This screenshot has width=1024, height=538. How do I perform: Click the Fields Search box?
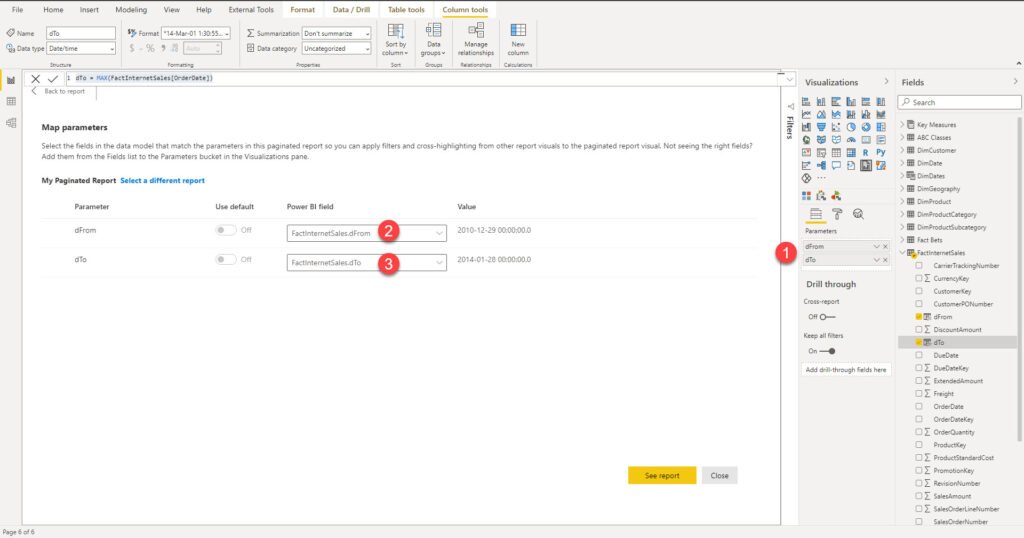click(x=959, y=102)
